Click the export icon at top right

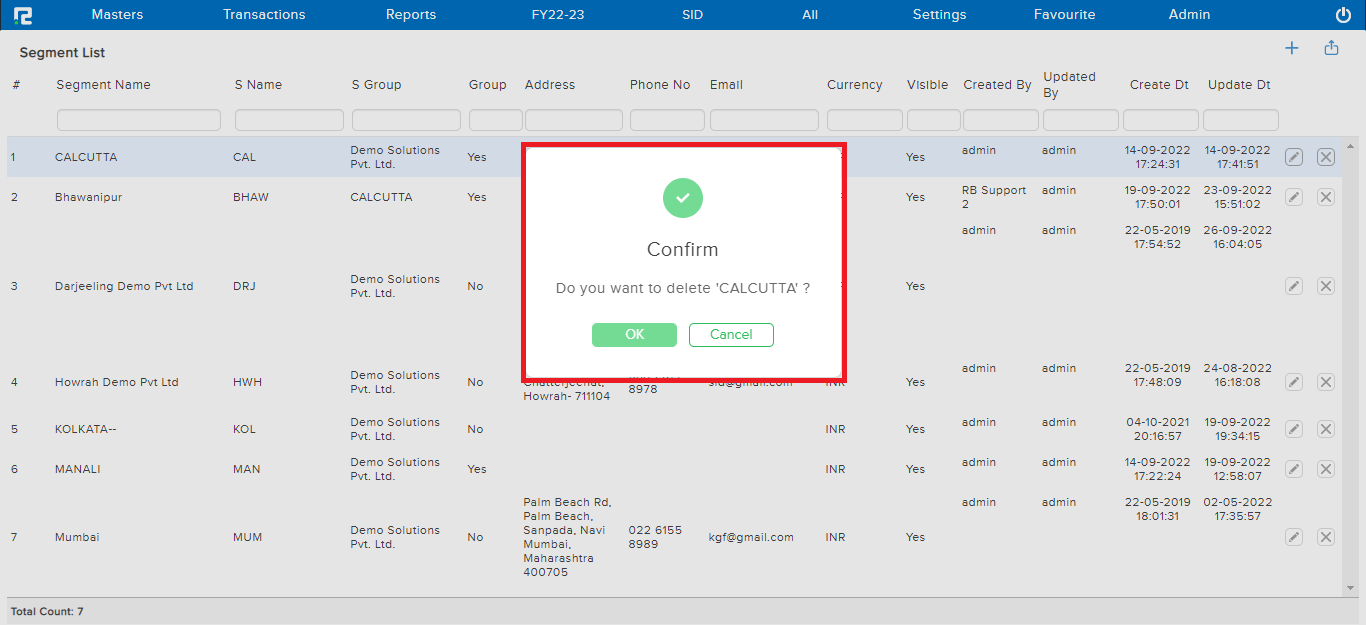tap(1330, 47)
